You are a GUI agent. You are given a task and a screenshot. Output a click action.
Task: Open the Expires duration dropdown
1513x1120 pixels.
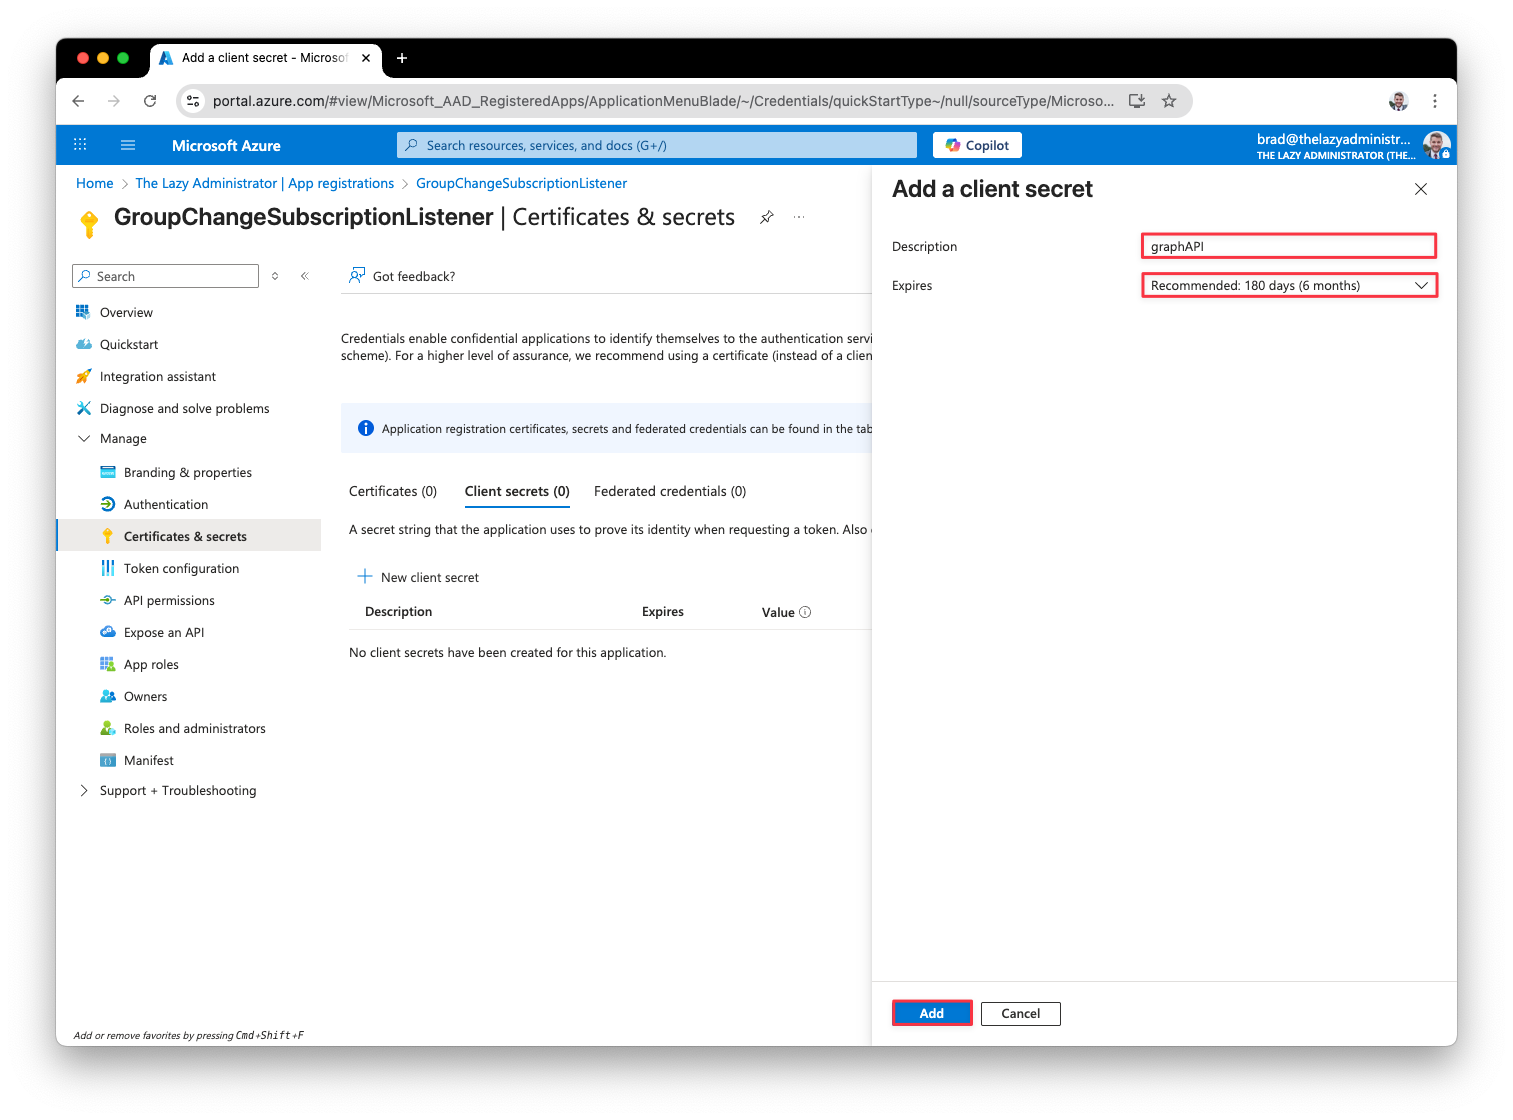1288,286
